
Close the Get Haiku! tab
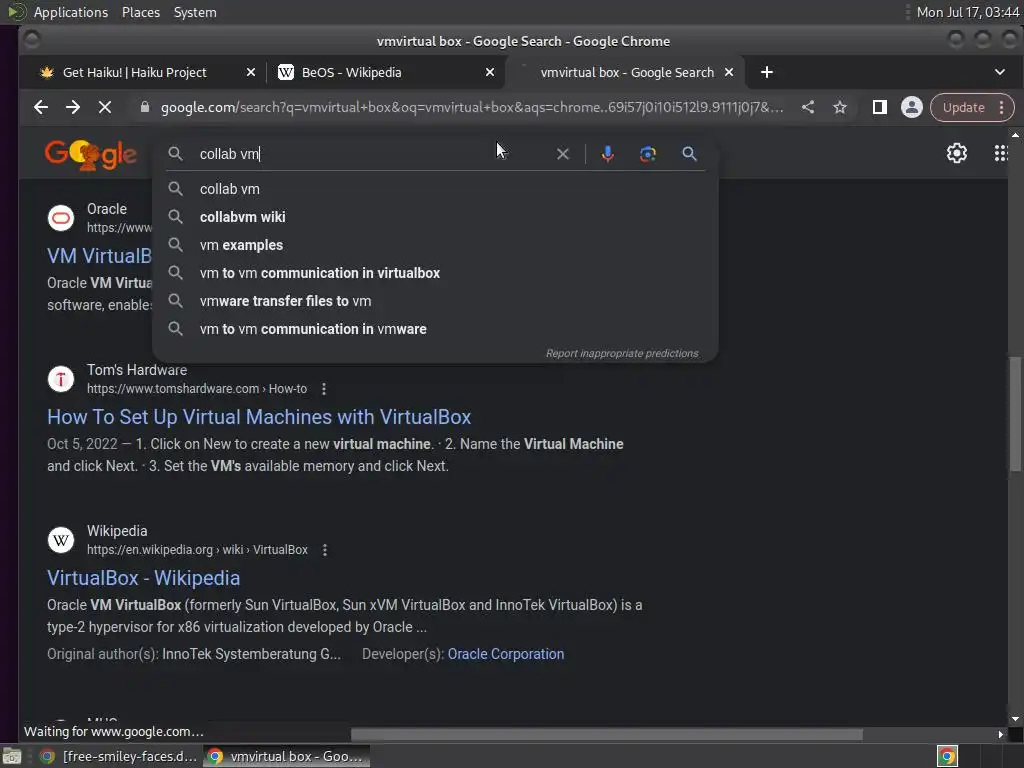[251, 72]
